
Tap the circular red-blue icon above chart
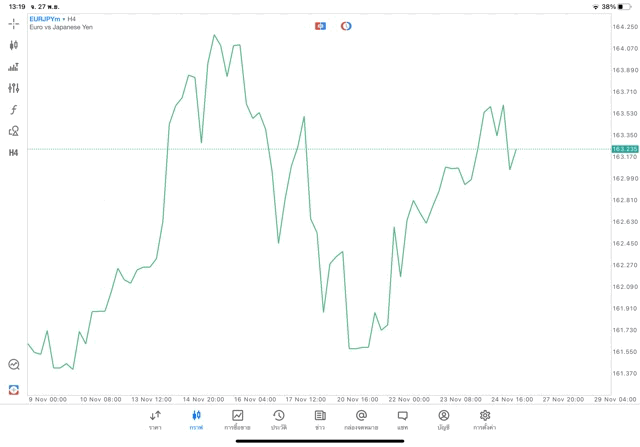(346, 26)
